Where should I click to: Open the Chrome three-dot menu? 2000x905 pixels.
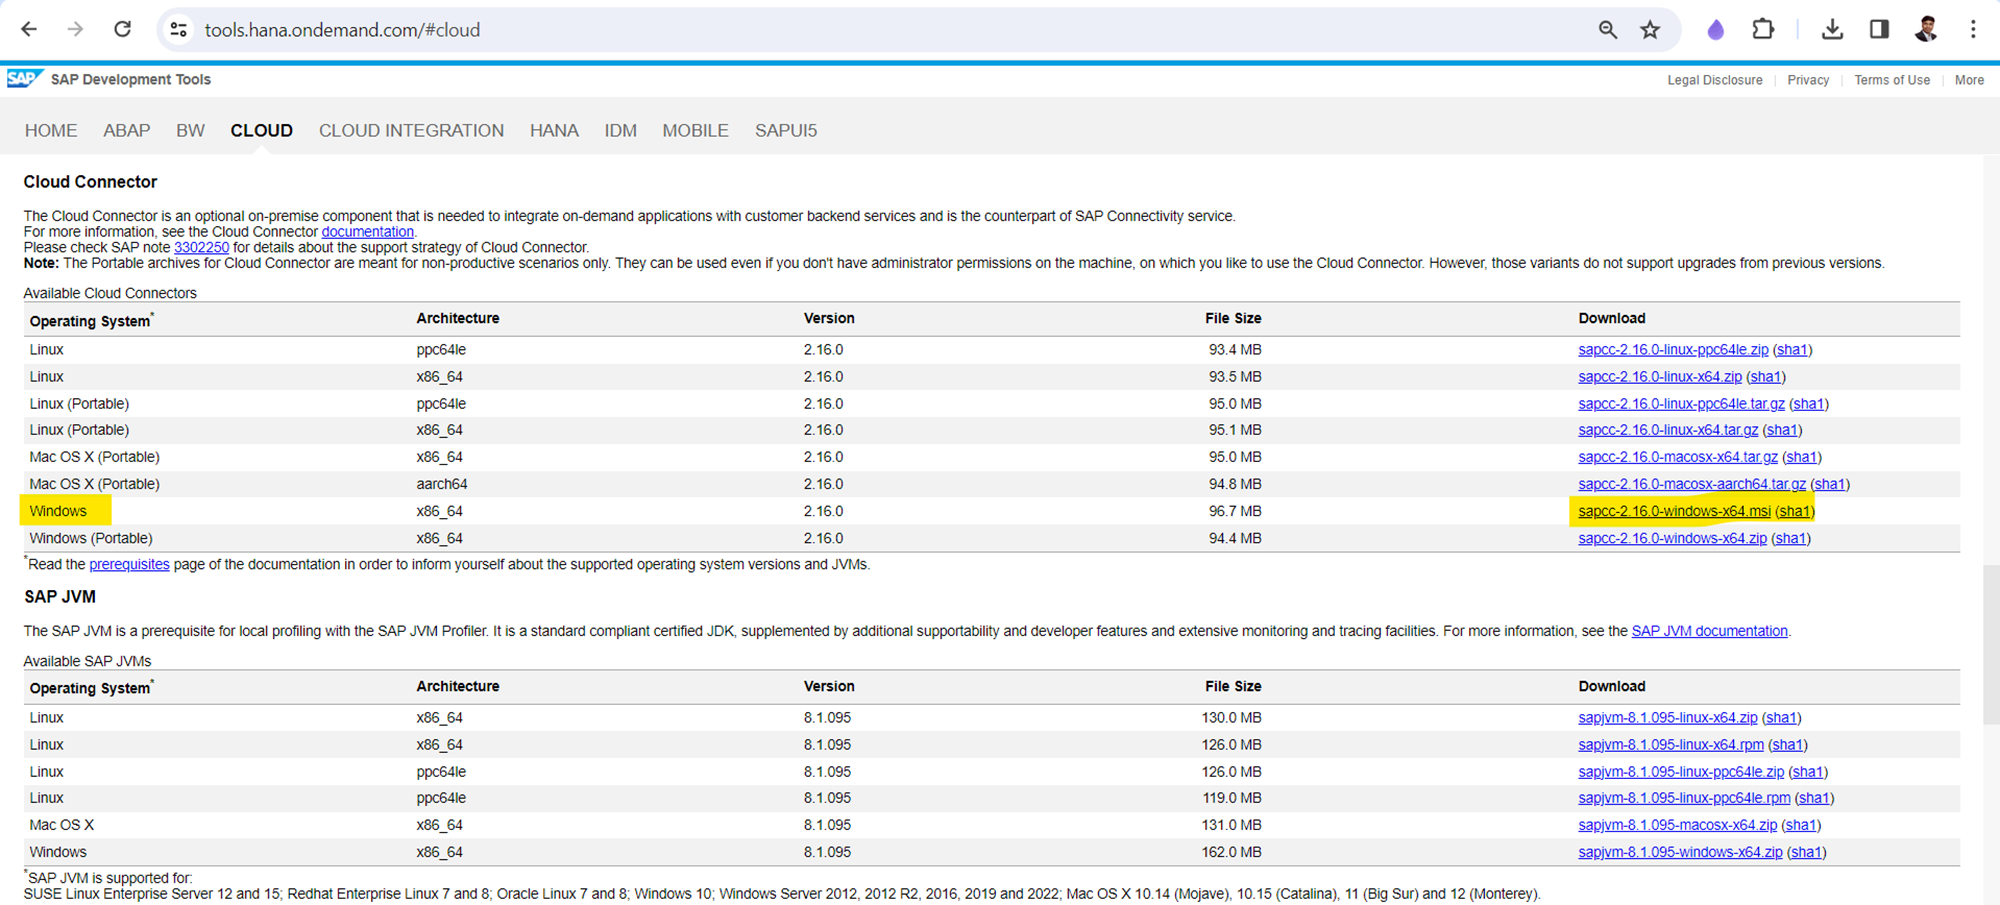(x=1973, y=30)
